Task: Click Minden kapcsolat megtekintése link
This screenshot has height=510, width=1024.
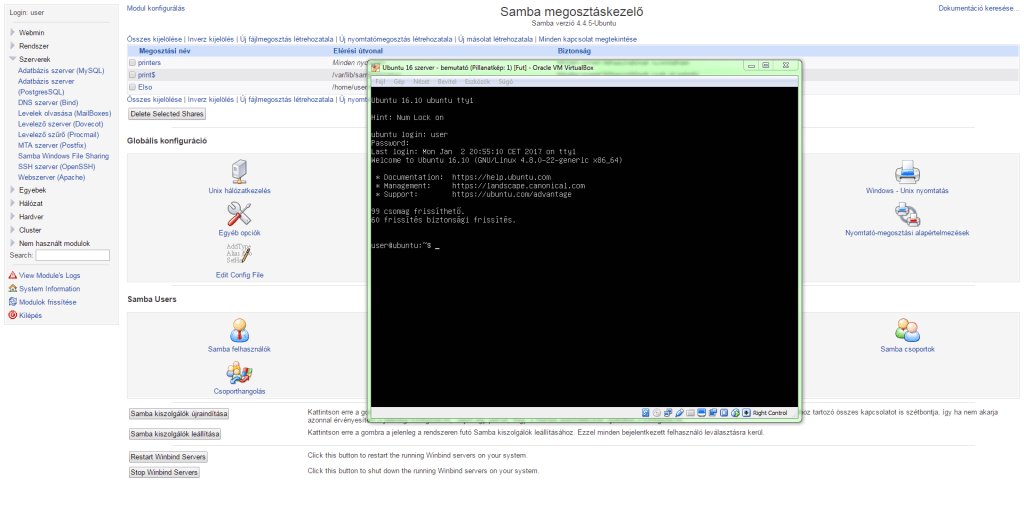Action: (x=587, y=39)
